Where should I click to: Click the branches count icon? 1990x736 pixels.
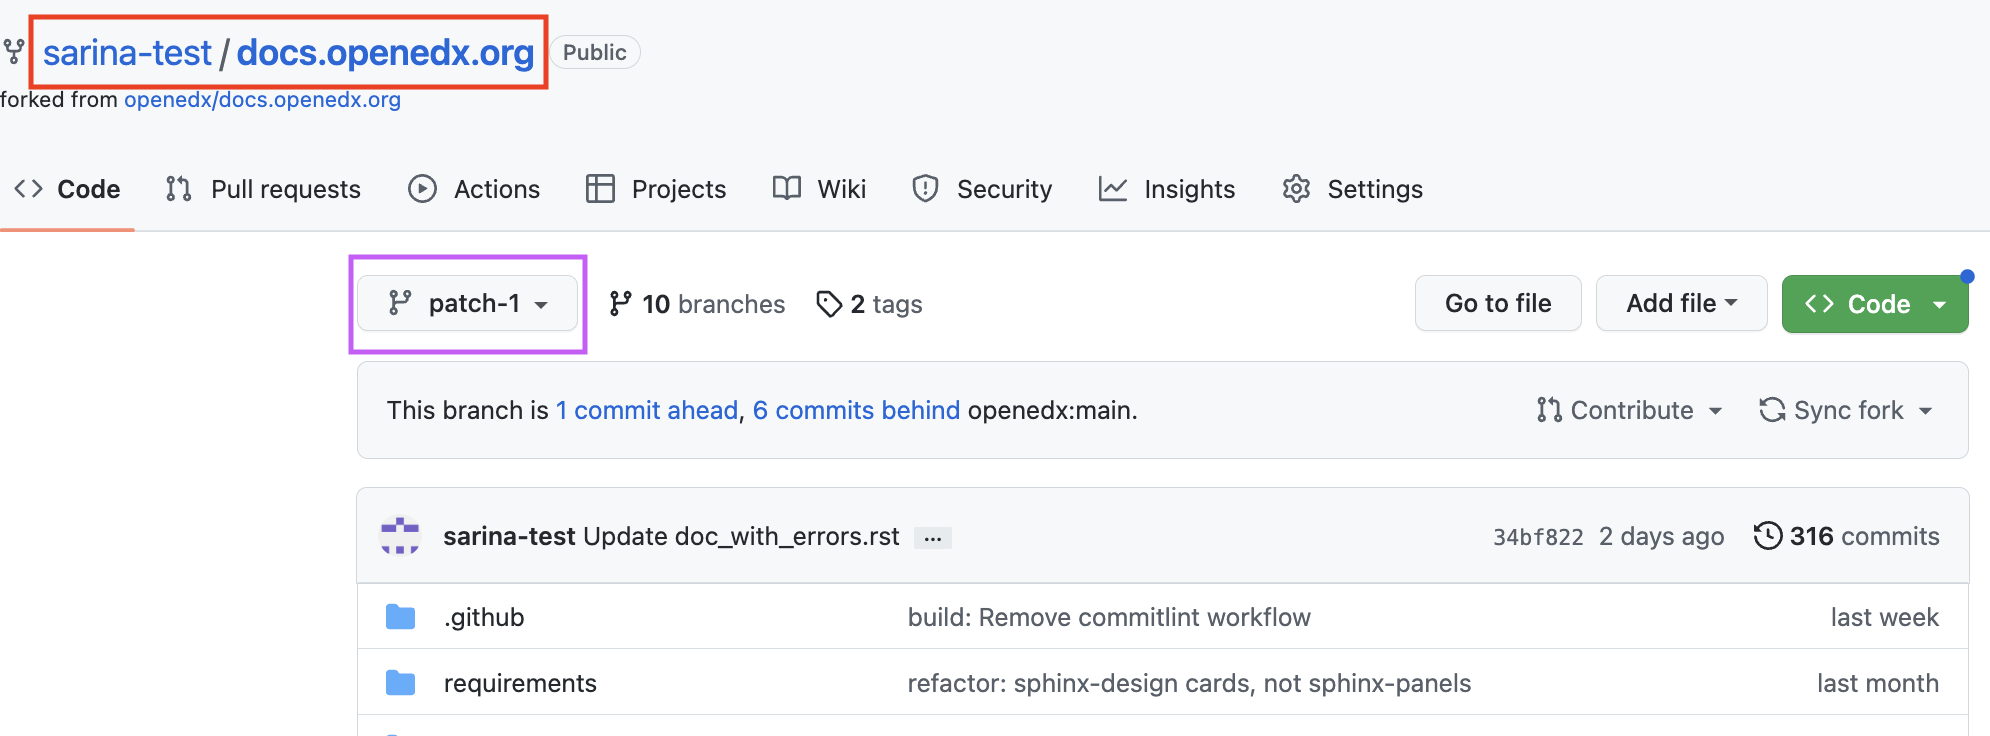pyautogui.click(x=620, y=304)
